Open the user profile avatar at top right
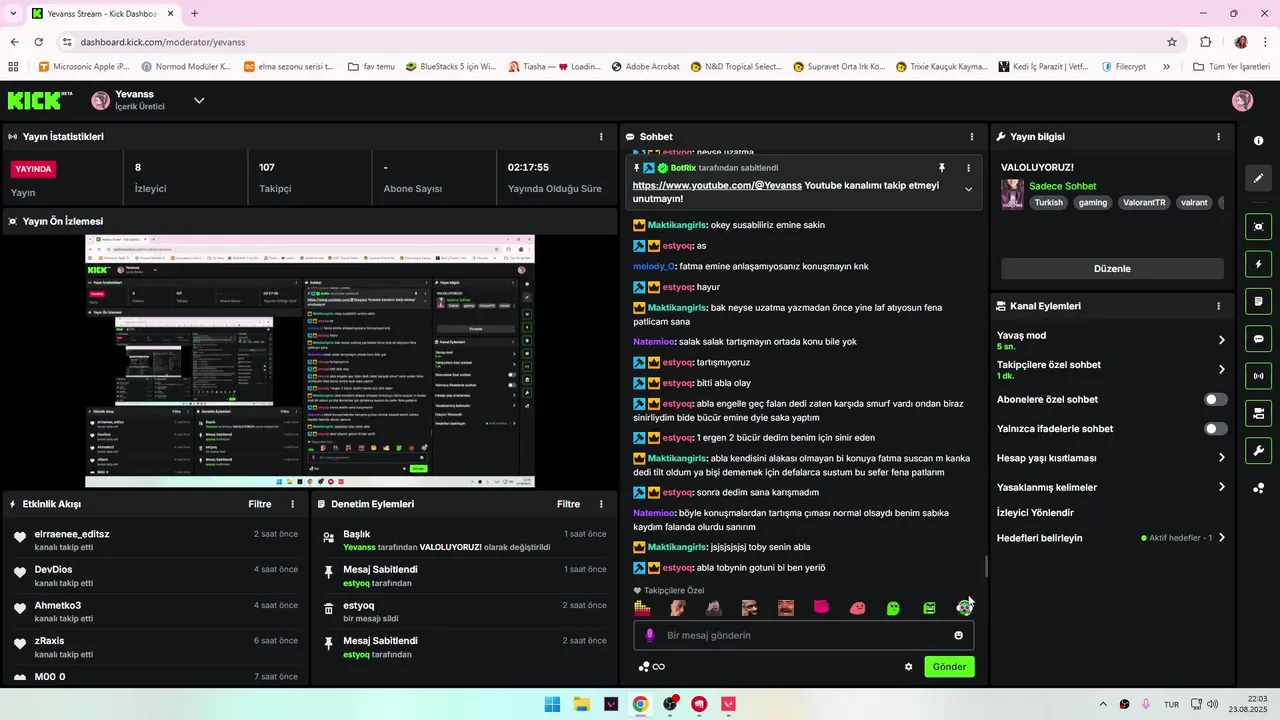1280x720 pixels. point(1242,100)
